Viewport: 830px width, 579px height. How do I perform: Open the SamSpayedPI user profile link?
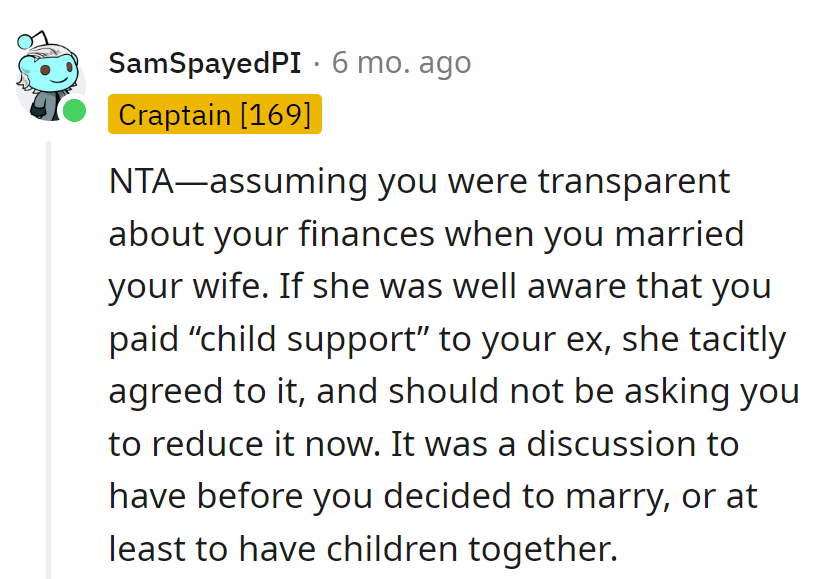click(x=204, y=63)
